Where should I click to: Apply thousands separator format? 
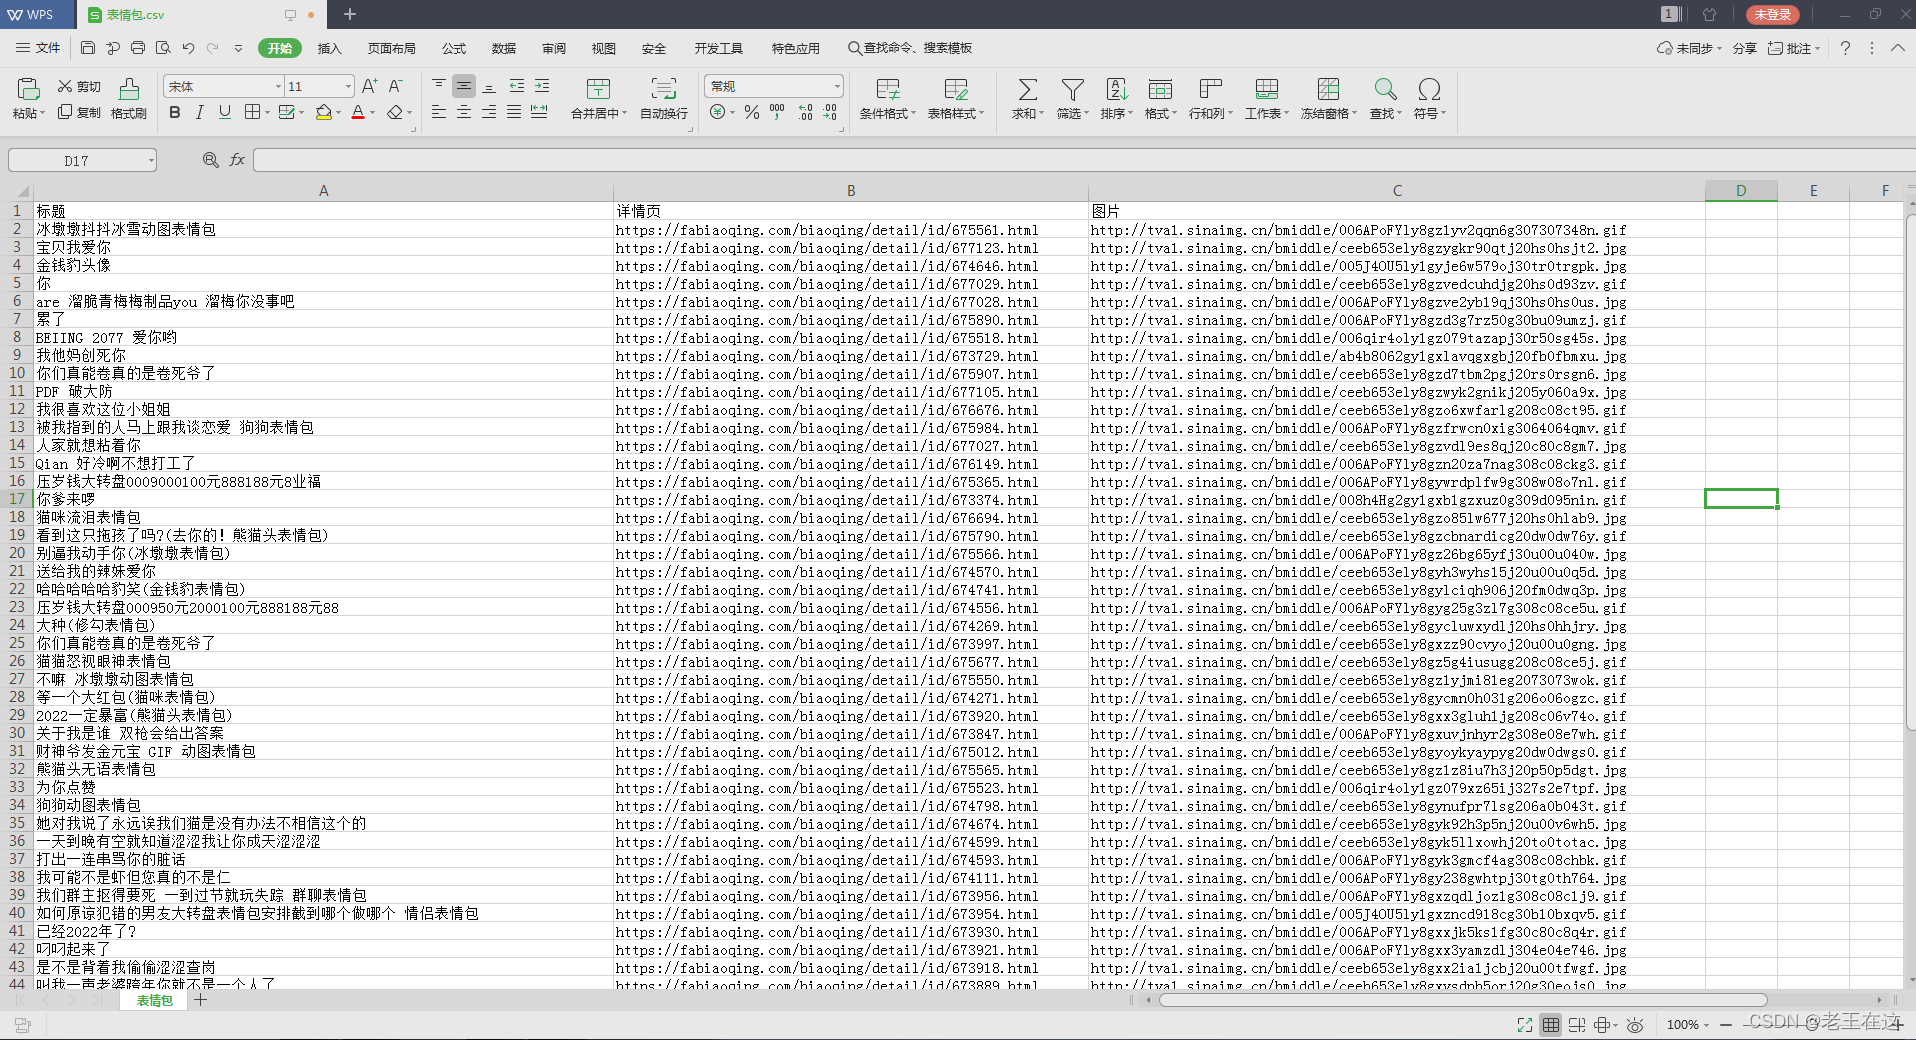pyautogui.click(x=777, y=113)
